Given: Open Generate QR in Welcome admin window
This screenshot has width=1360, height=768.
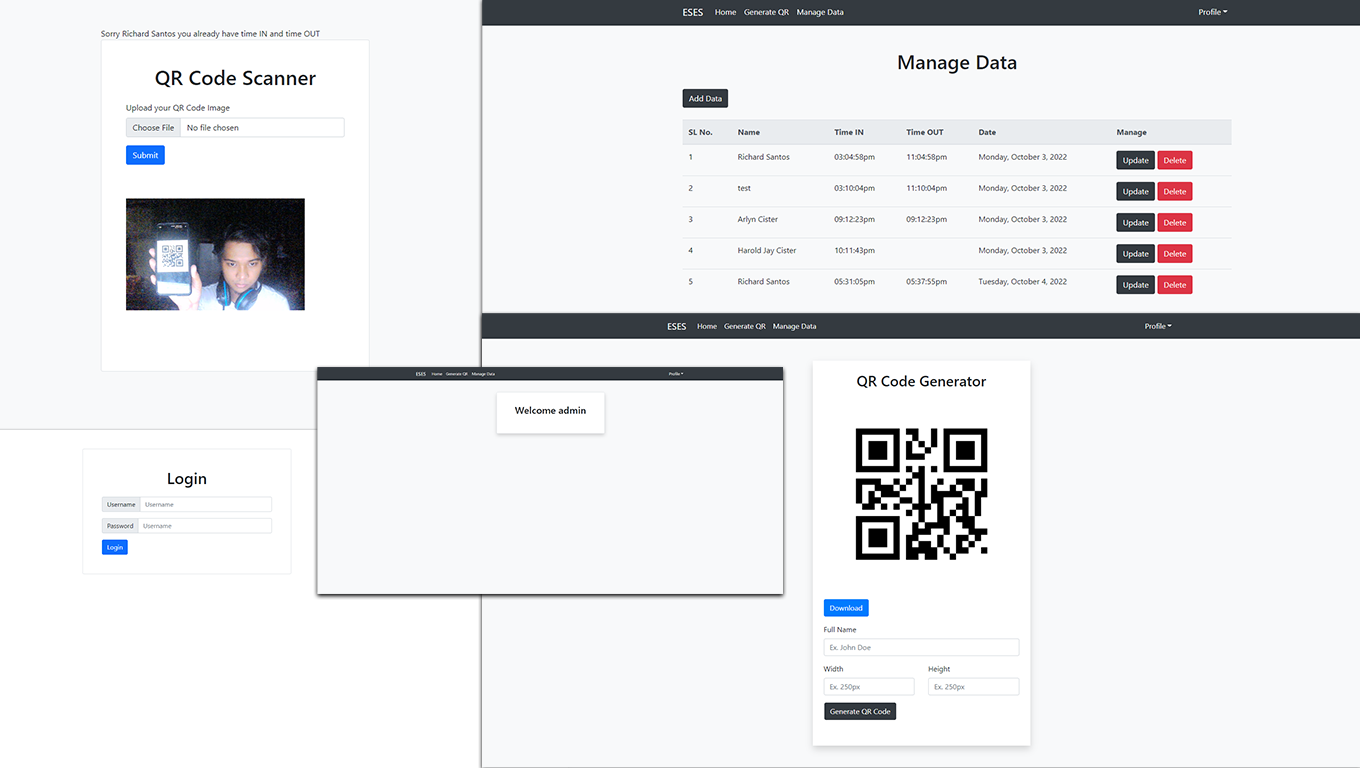Looking at the screenshot, I should coord(457,374).
